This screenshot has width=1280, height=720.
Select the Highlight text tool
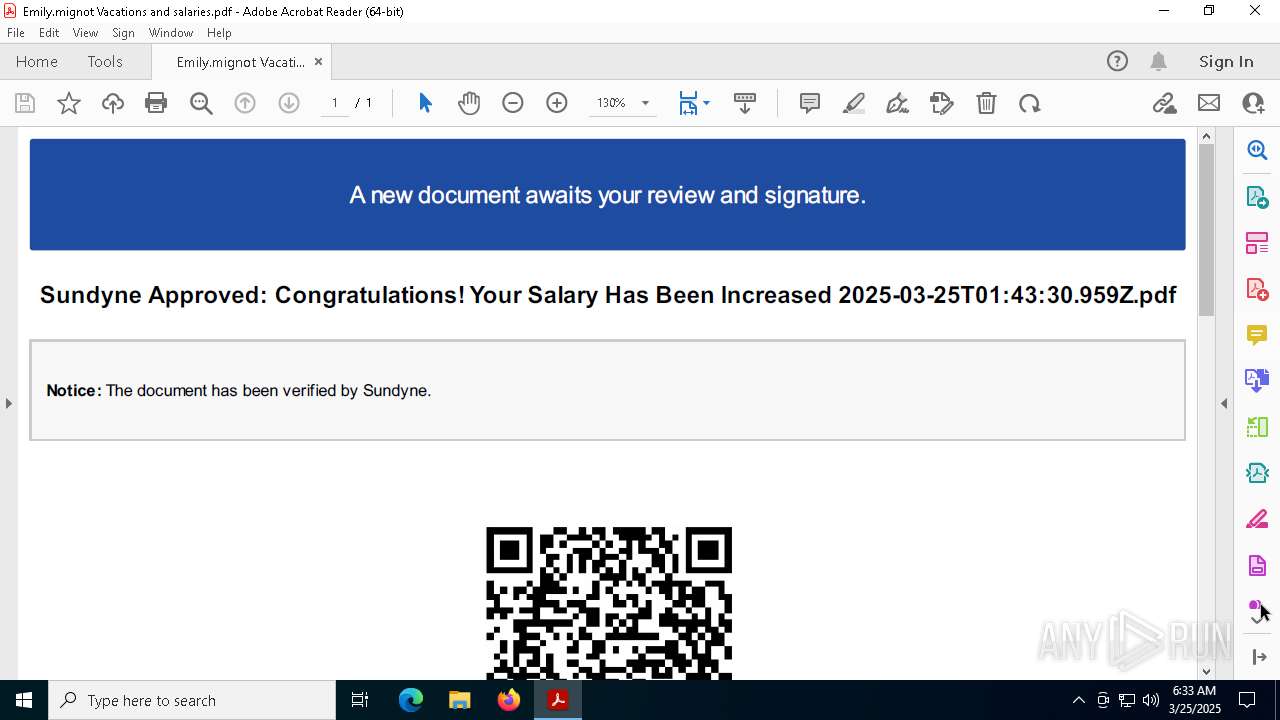click(x=854, y=103)
